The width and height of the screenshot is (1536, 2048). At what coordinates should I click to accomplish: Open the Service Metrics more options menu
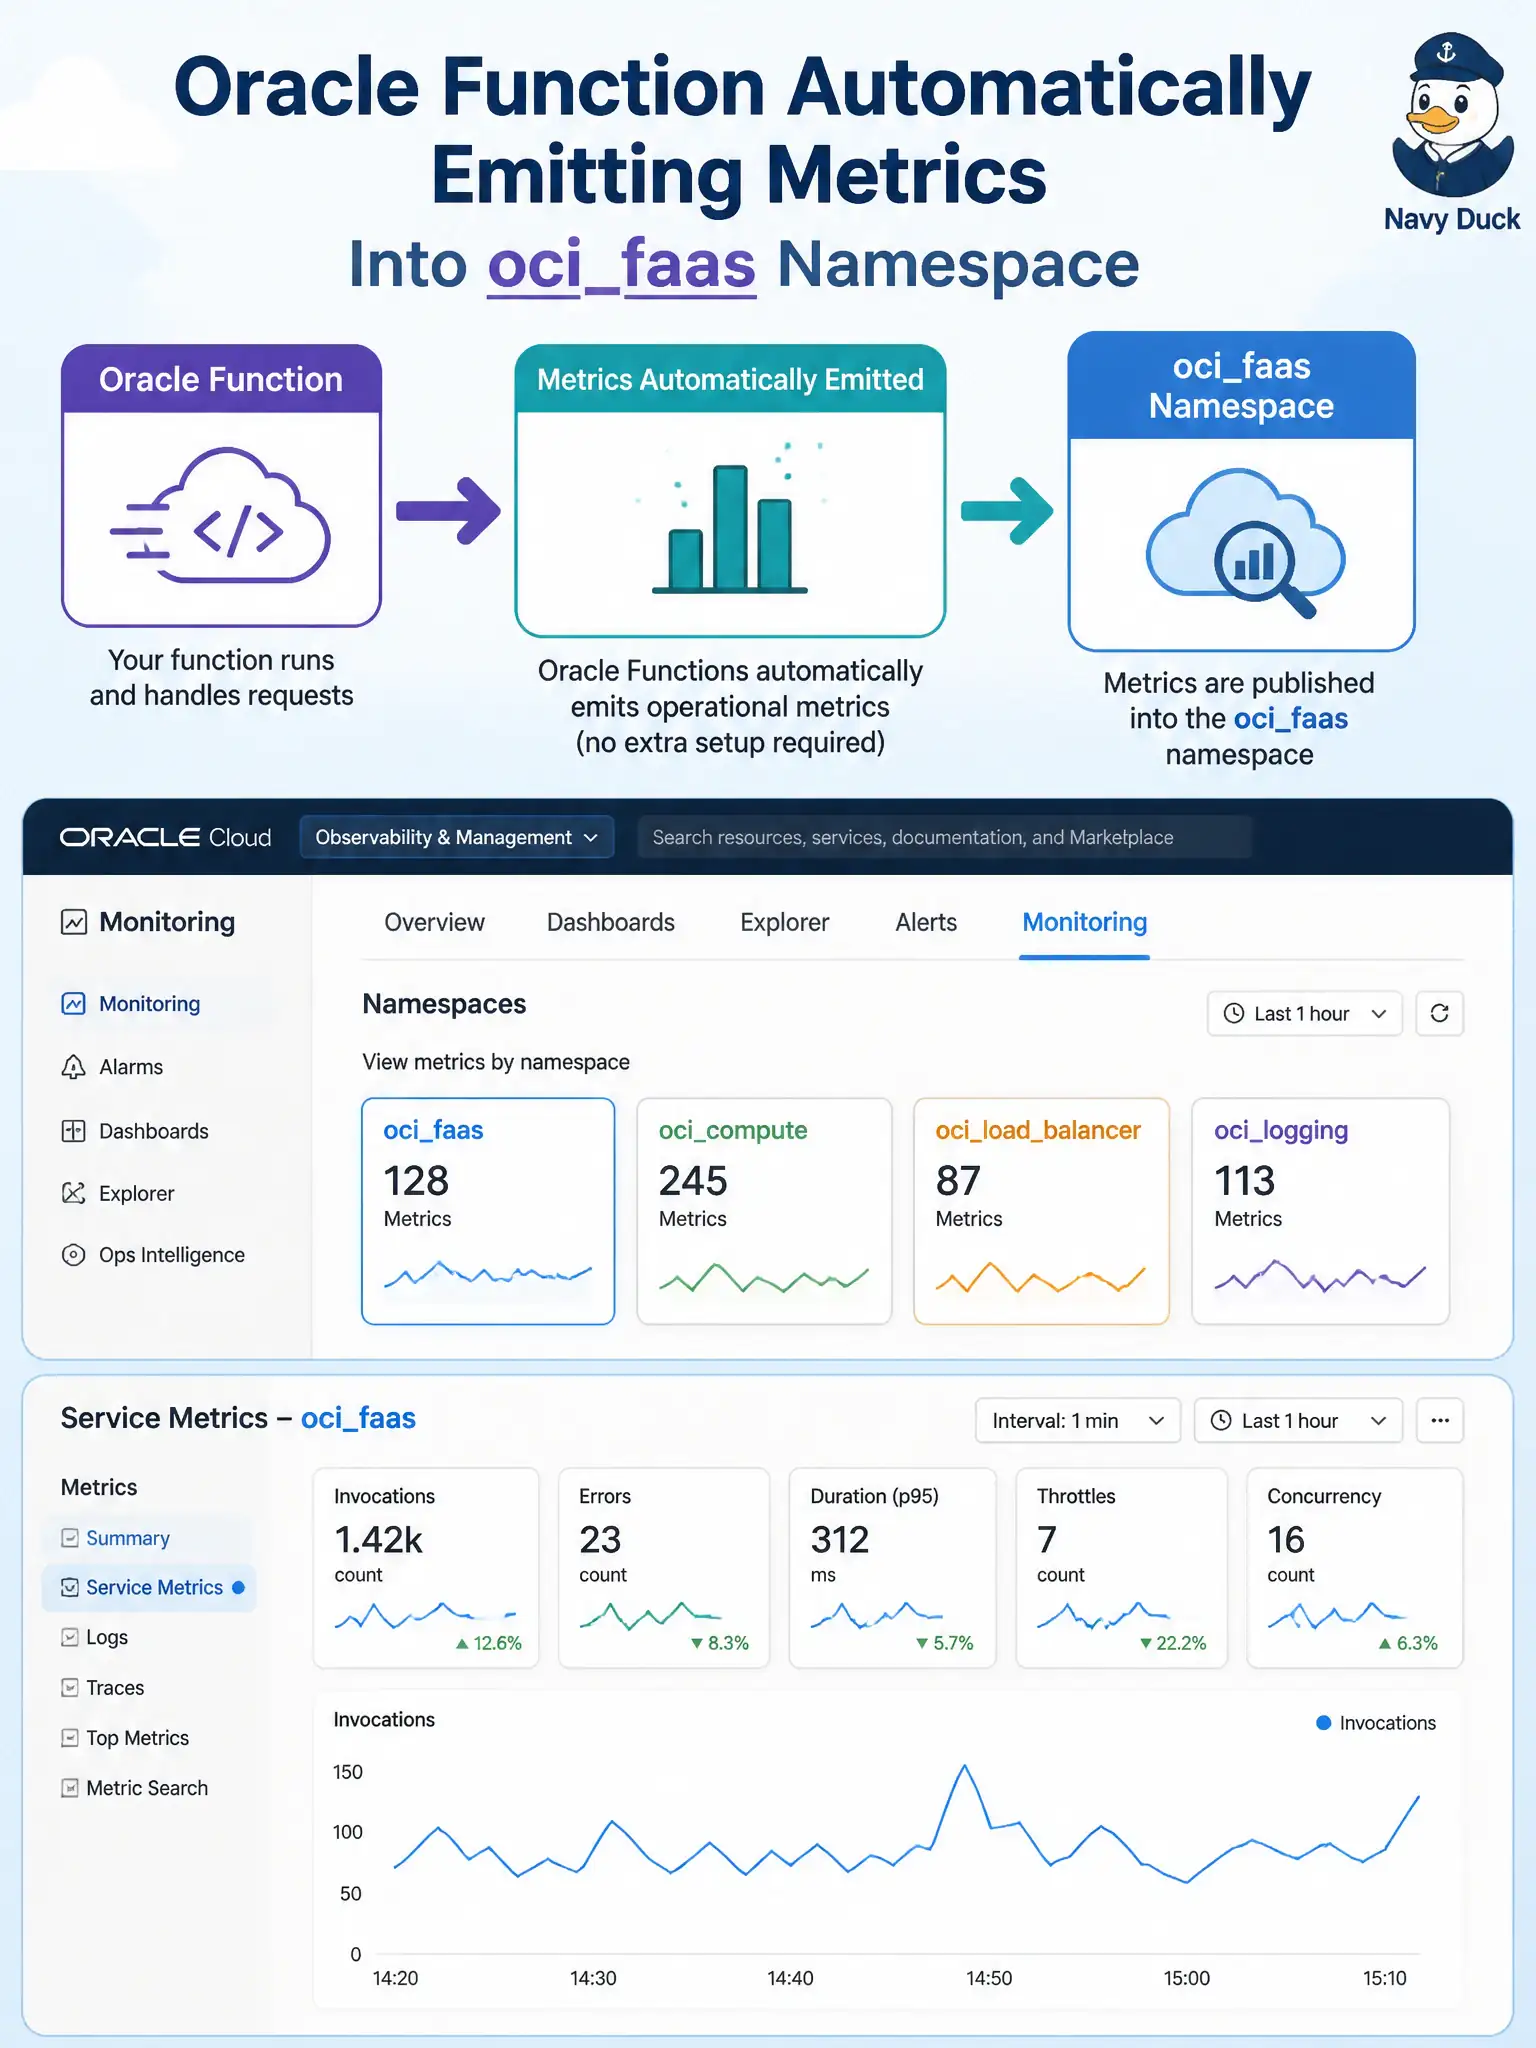(1440, 1421)
